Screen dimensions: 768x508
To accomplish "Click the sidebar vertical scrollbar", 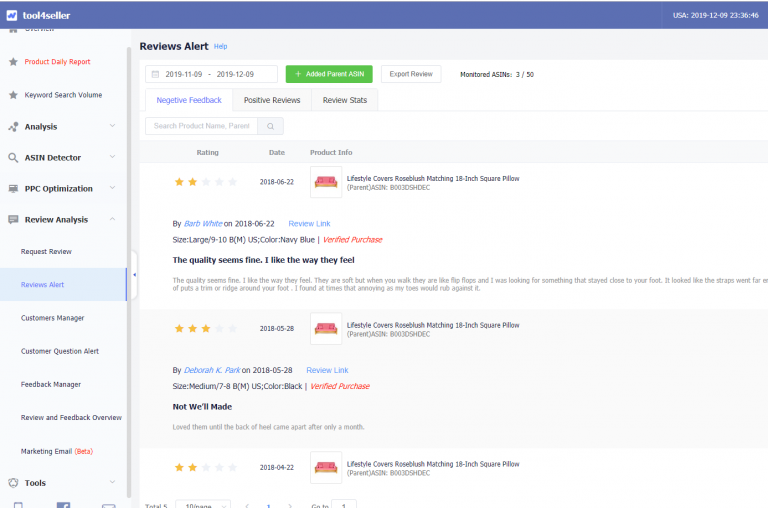I will coord(129,272).
